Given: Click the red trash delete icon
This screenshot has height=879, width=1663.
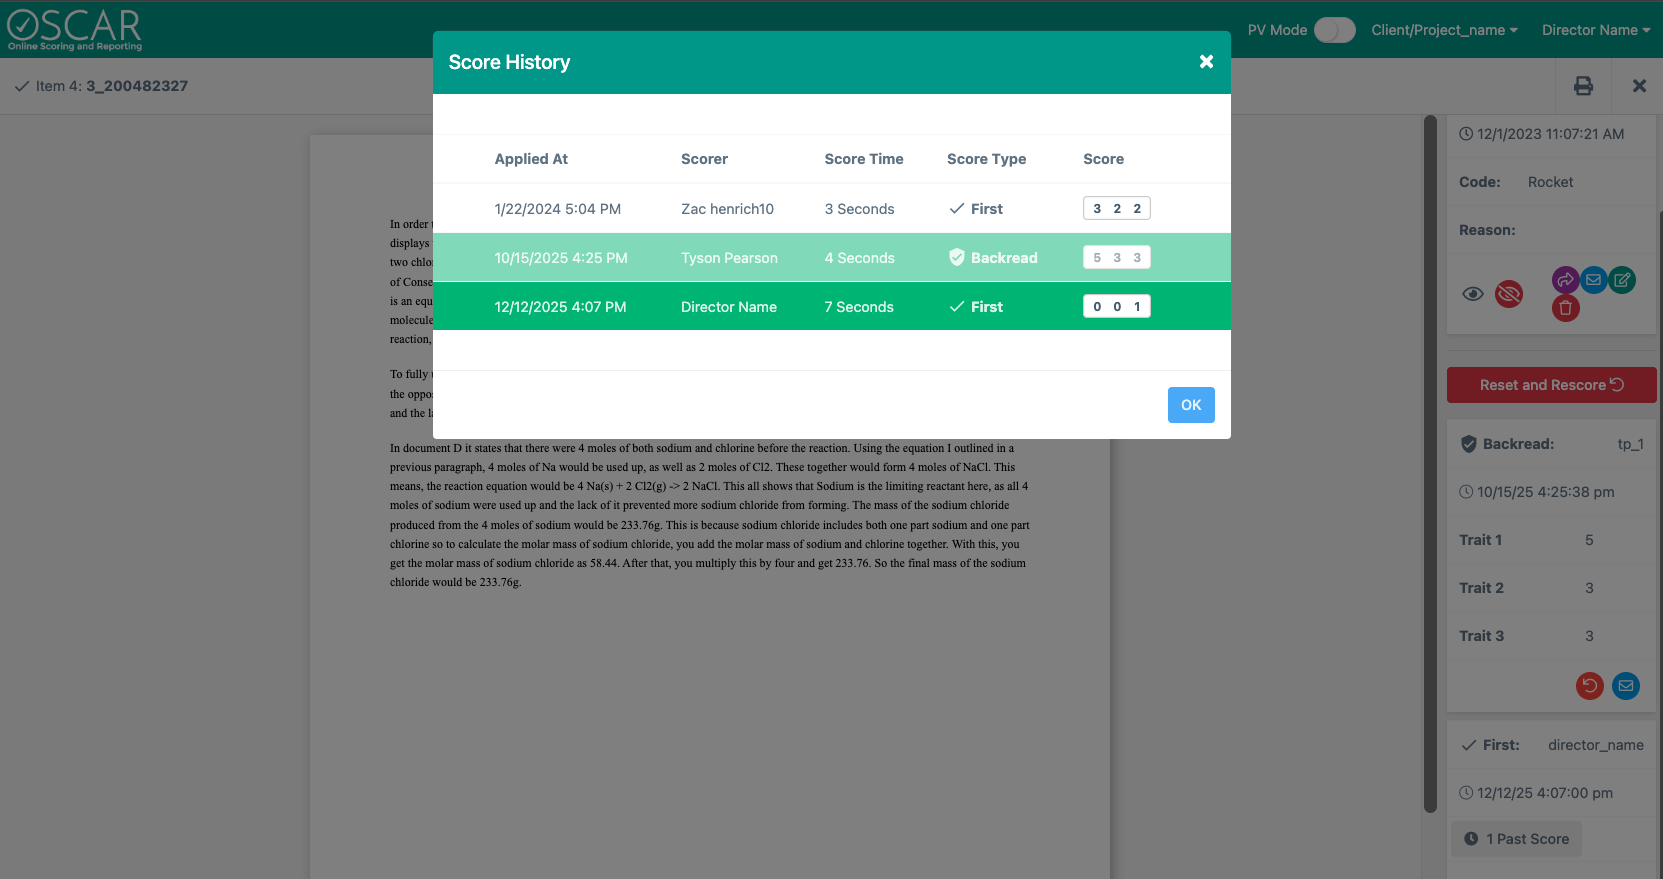Looking at the screenshot, I should point(1565,309).
